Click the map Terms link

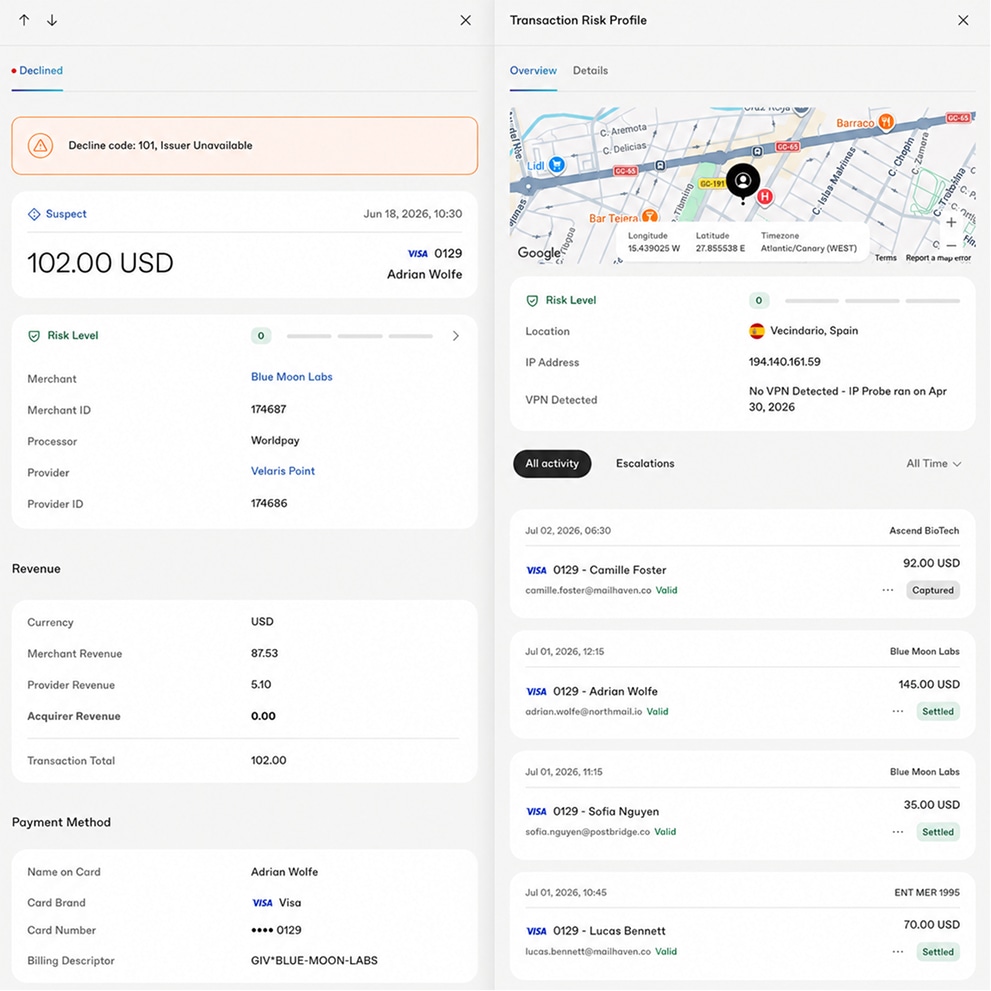[885, 258]
